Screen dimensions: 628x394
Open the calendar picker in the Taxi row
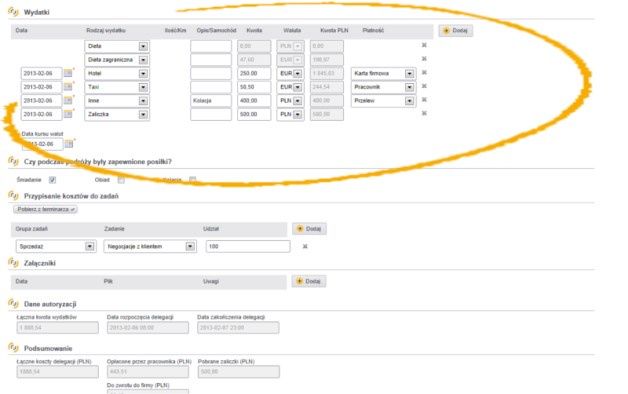click(x=68, y=87)
